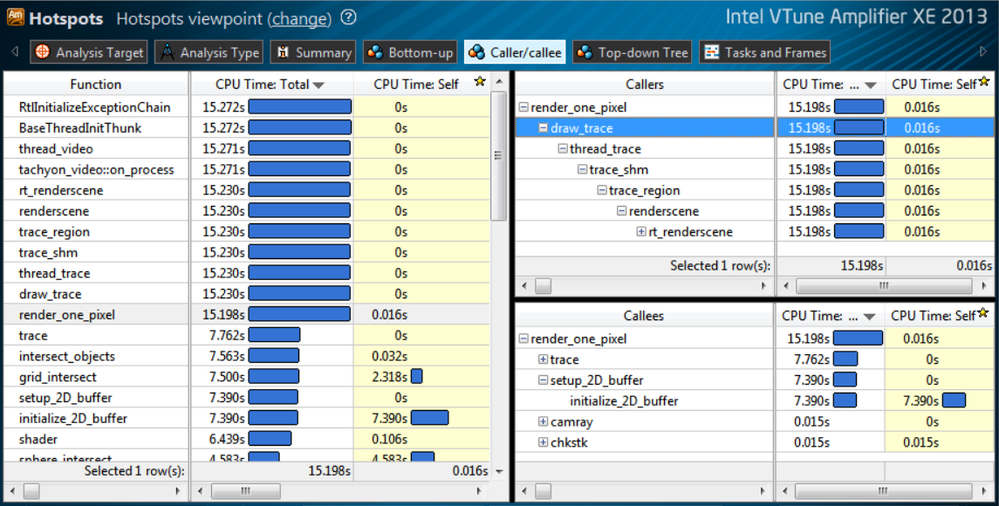Viewport: 999px width, 506px height.
Task: Select initialize_2D_buffer in Function list
Action: [x=73, y=418]
